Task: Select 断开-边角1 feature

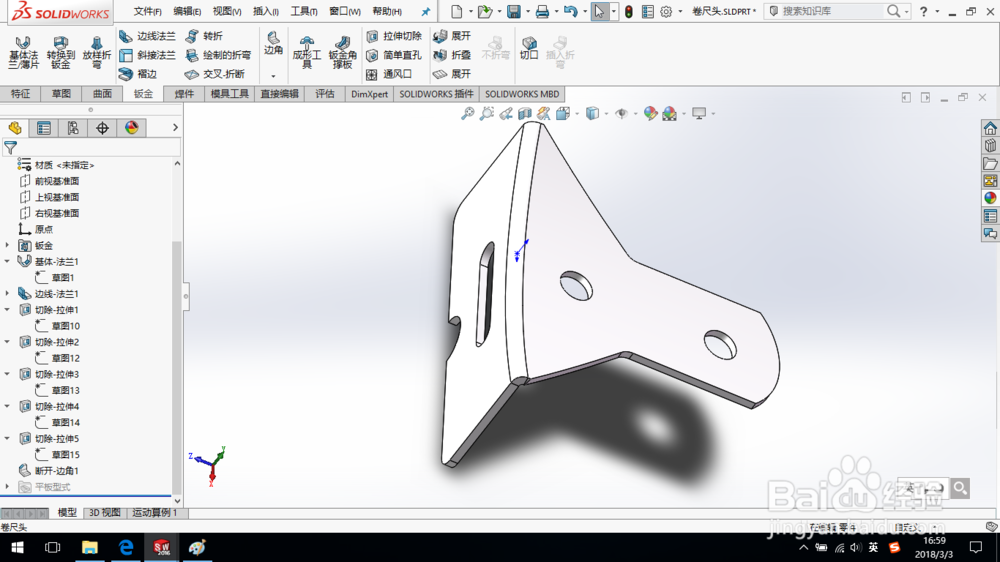Action: (x=48, y=471)
